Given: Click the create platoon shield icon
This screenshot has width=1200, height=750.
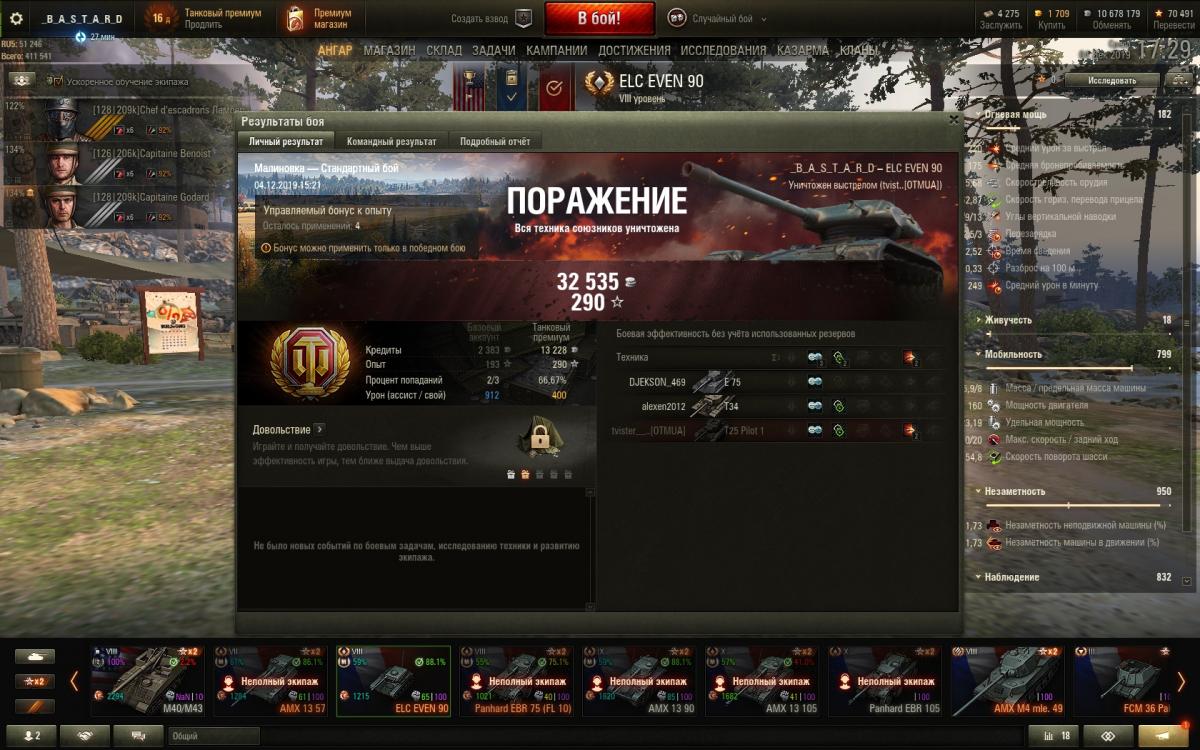Looking at the screenshot, I should click(523, 18).
